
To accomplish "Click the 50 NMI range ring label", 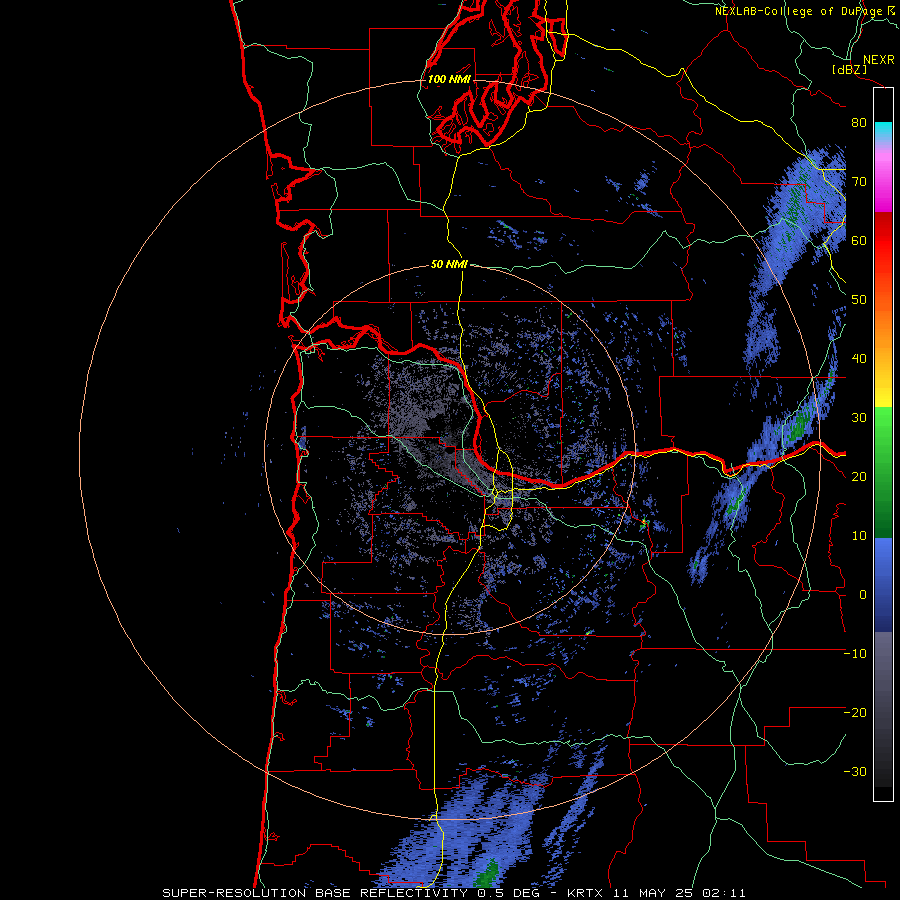I will [x=449, y=265].
